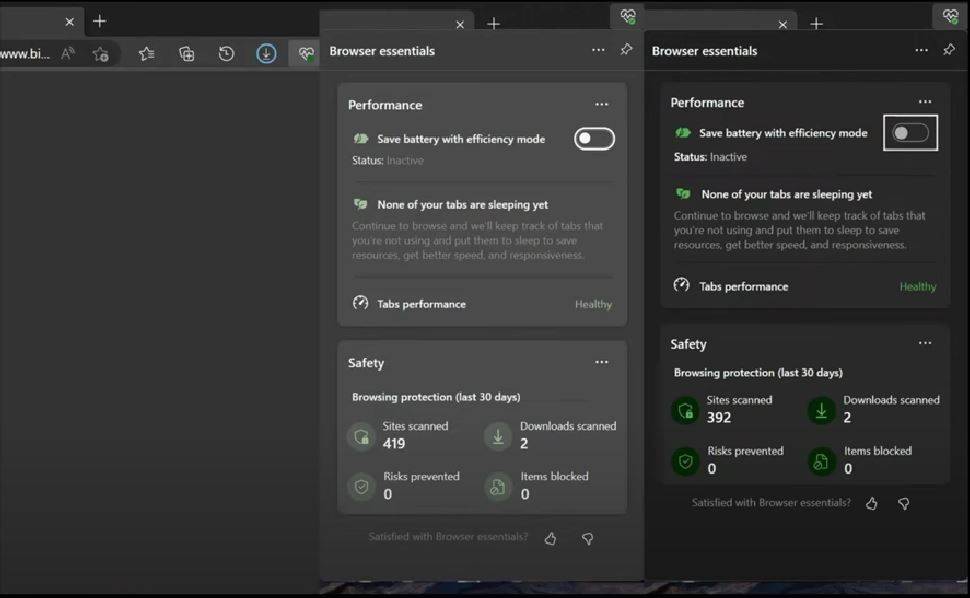This screenshot has width=970, height=598.
Task: Toggle the white-boxed efficiency mode switch in right panel
Action: coord(910,133)
